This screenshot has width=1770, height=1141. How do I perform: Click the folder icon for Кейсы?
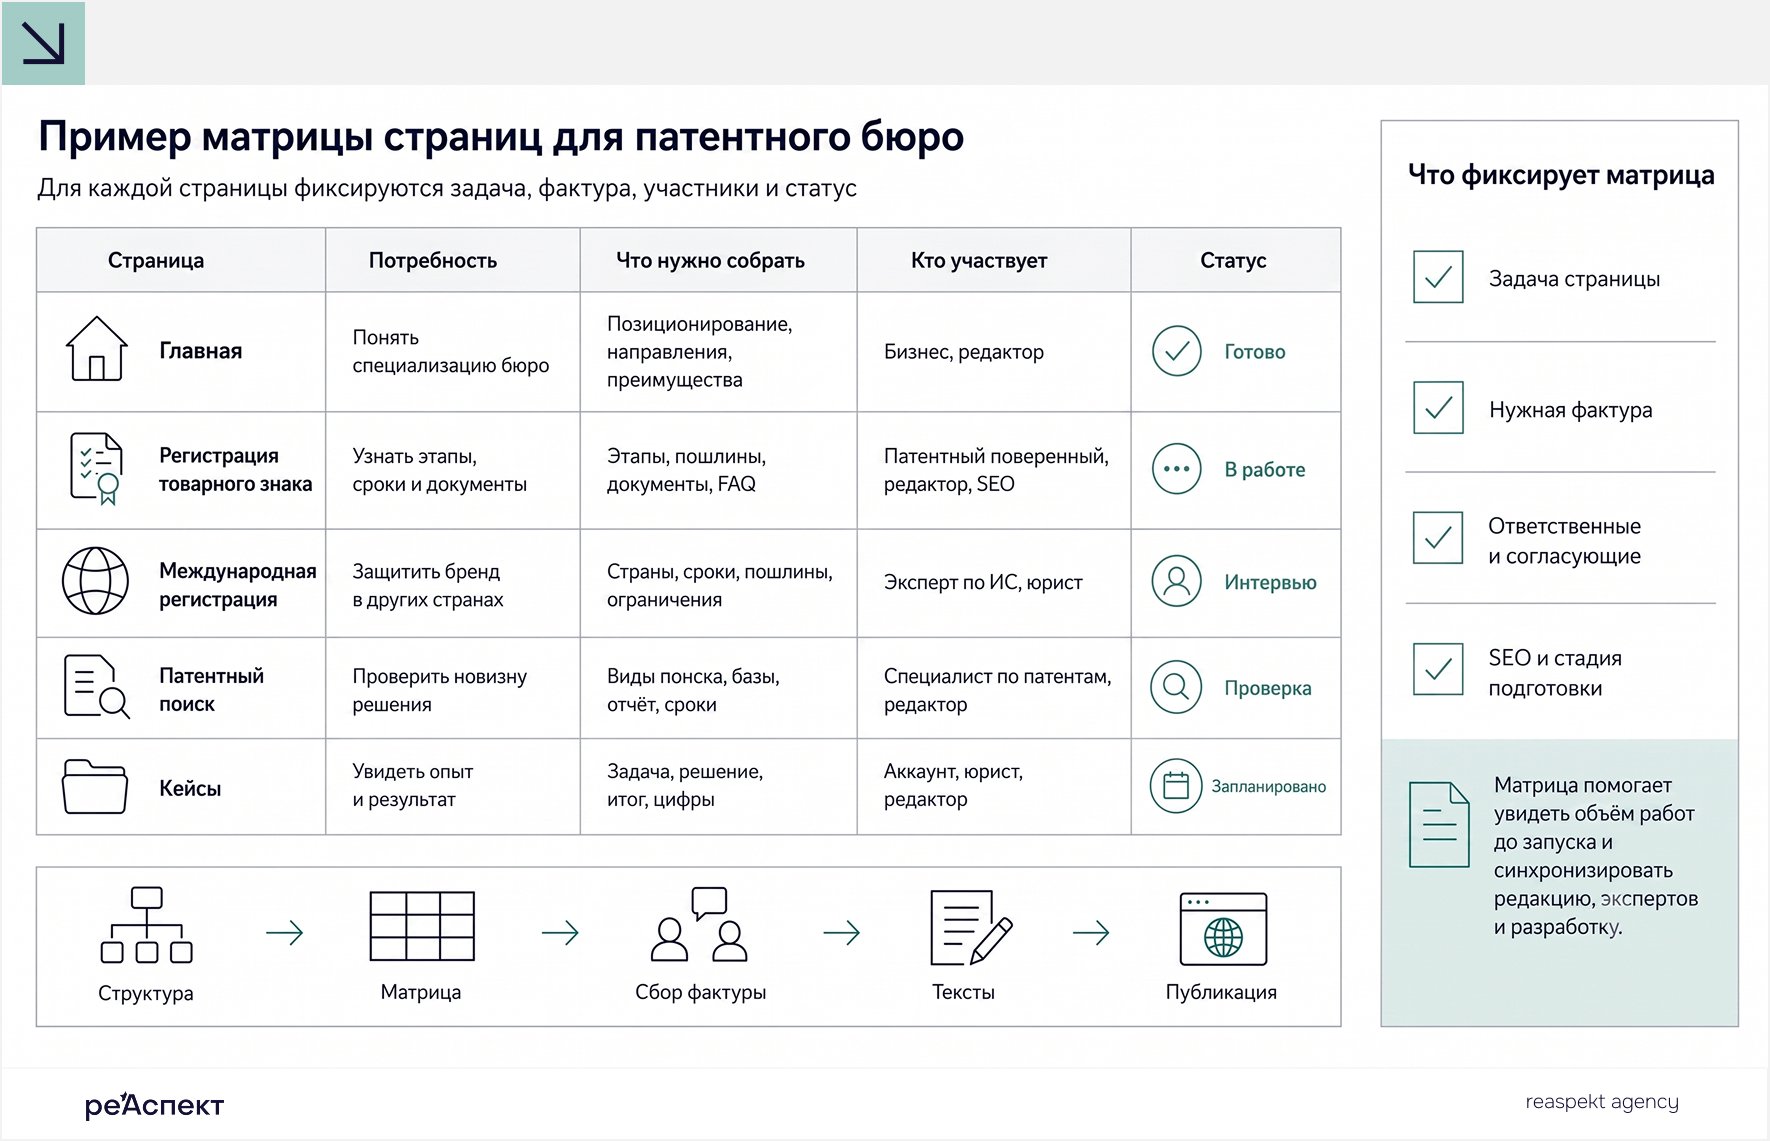click(95, 787)
